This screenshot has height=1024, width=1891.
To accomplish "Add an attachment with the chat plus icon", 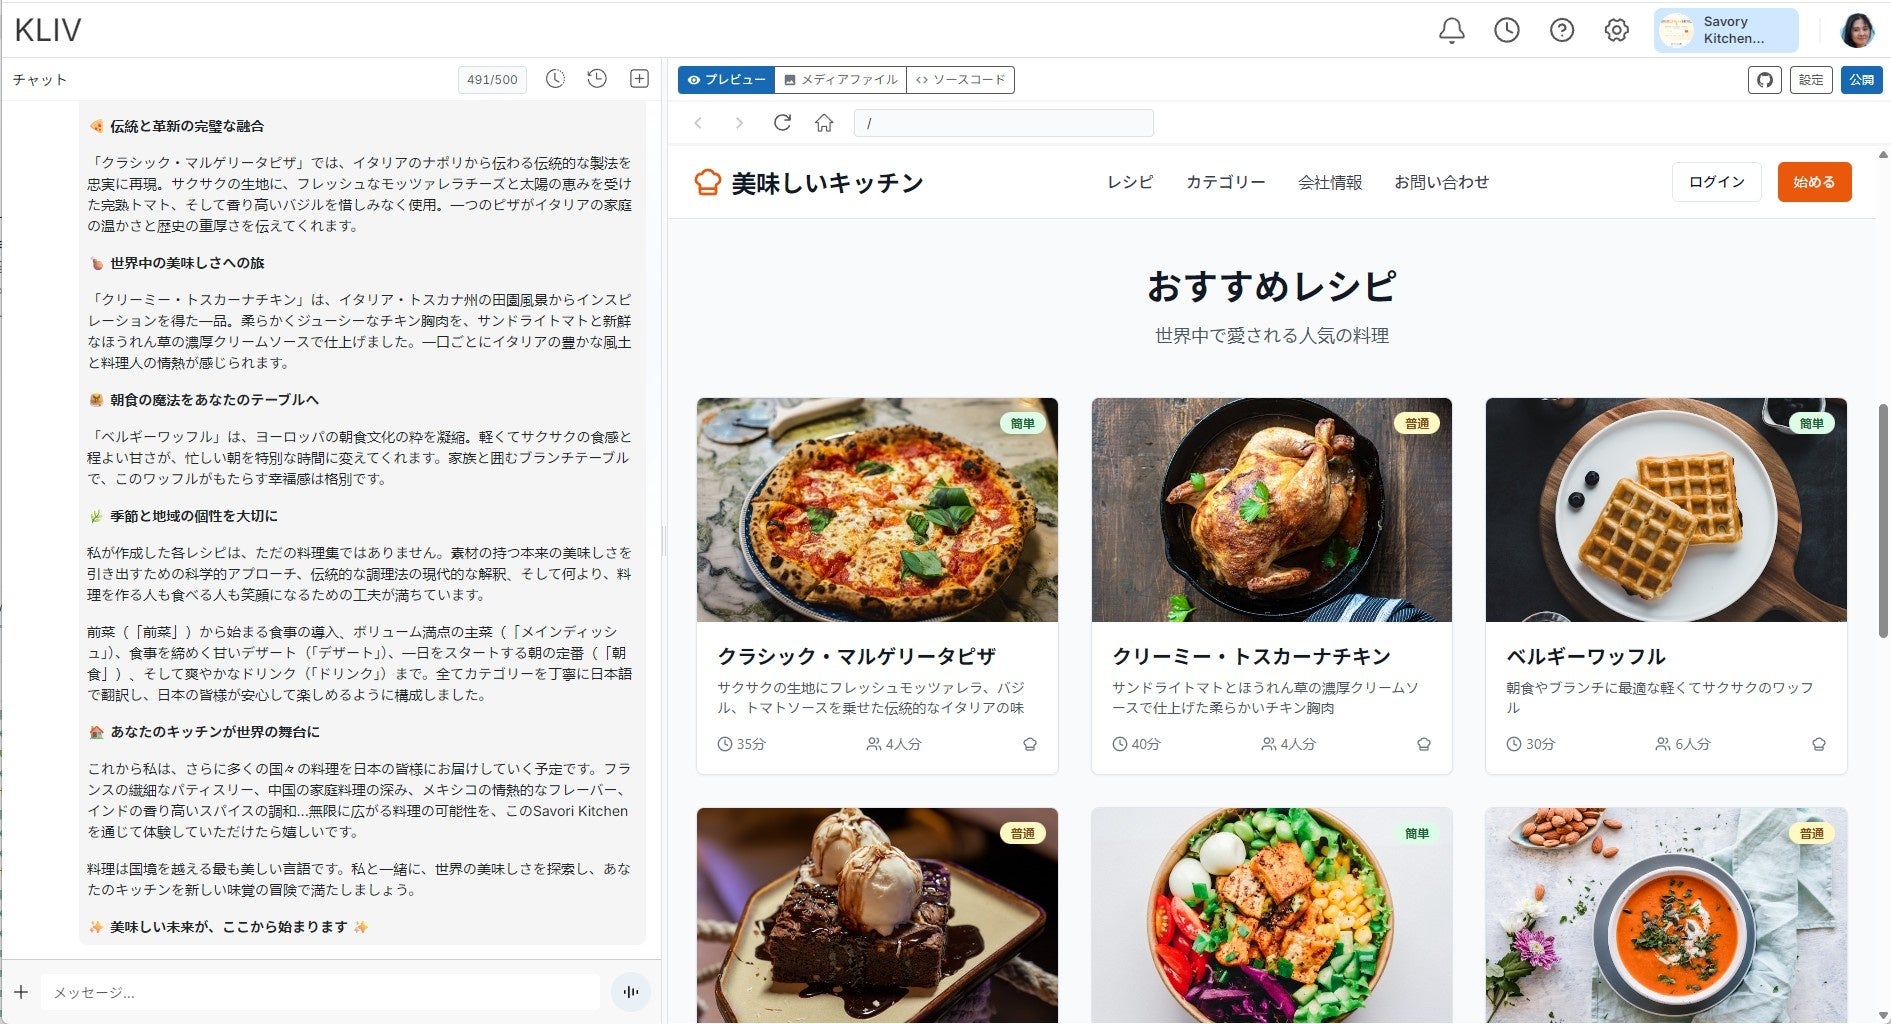I will 21,992.
